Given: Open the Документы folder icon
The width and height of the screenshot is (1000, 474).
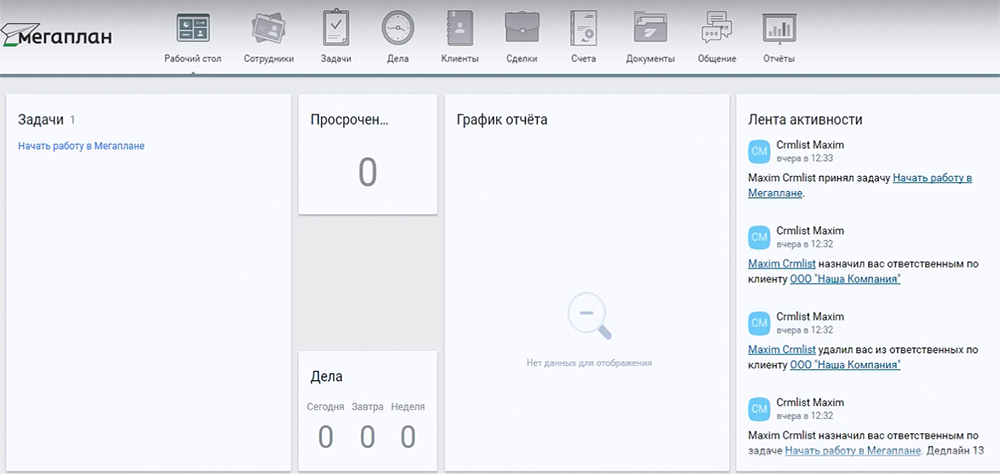Looking at the screenshot, I should pos(650,29).
